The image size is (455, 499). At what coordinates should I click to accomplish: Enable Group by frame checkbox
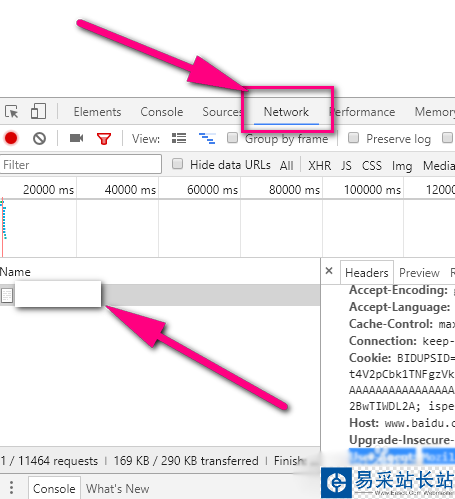[x=232, y=138]
